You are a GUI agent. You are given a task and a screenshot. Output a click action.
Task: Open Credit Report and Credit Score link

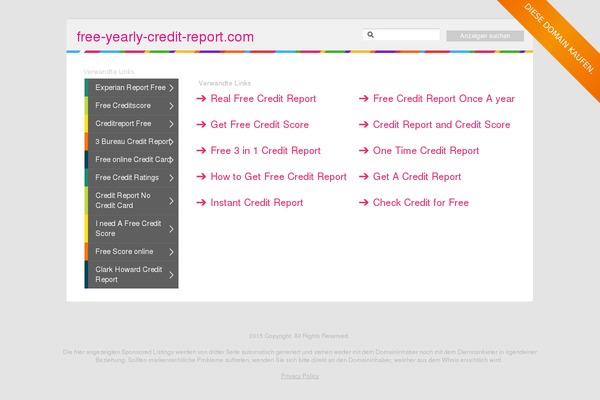[x=442, y=125]
